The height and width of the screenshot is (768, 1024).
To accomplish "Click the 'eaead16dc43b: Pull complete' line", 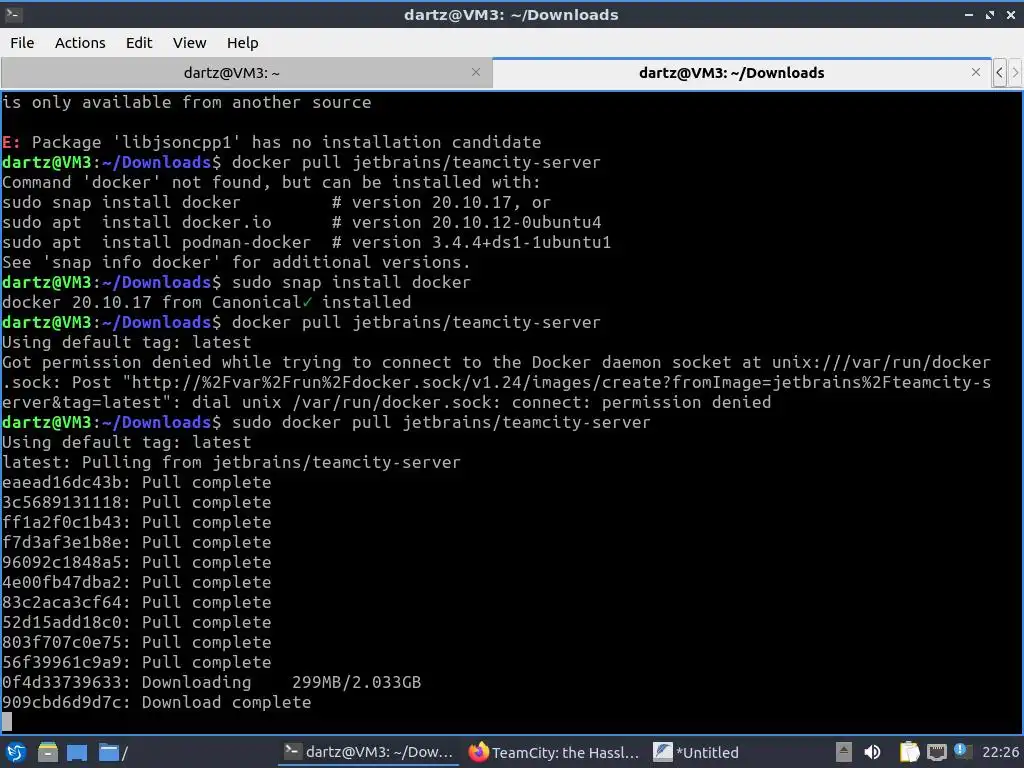I will [136, 483].
